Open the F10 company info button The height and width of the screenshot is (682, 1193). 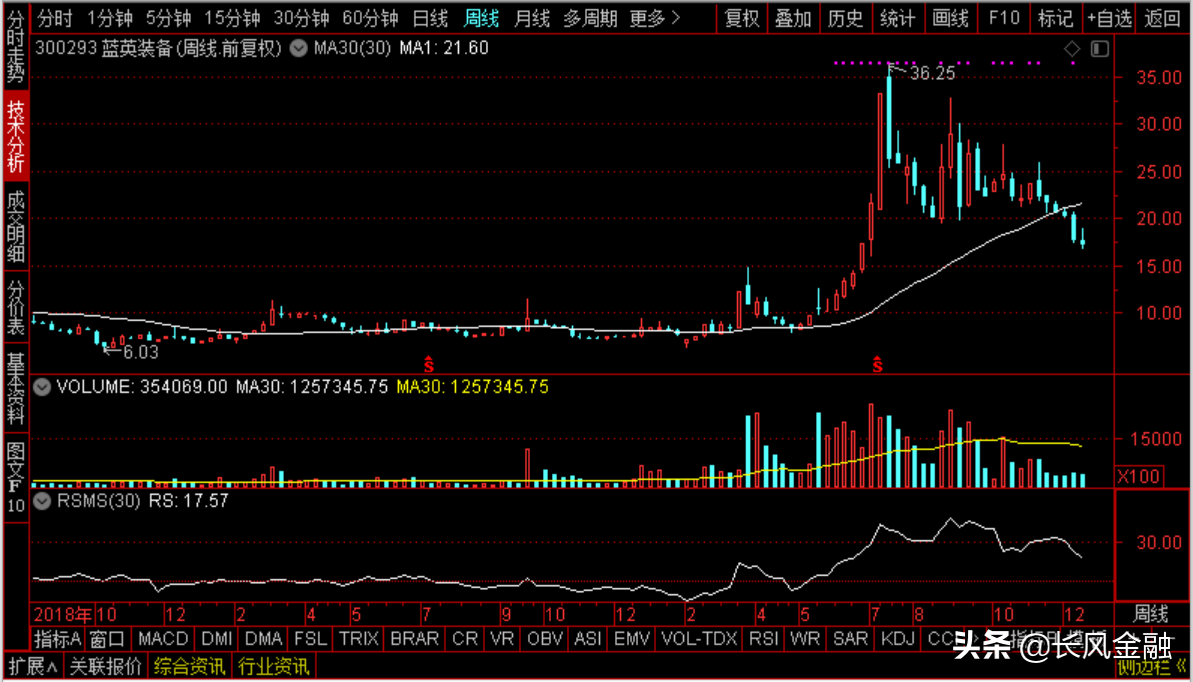point(1004,18)
